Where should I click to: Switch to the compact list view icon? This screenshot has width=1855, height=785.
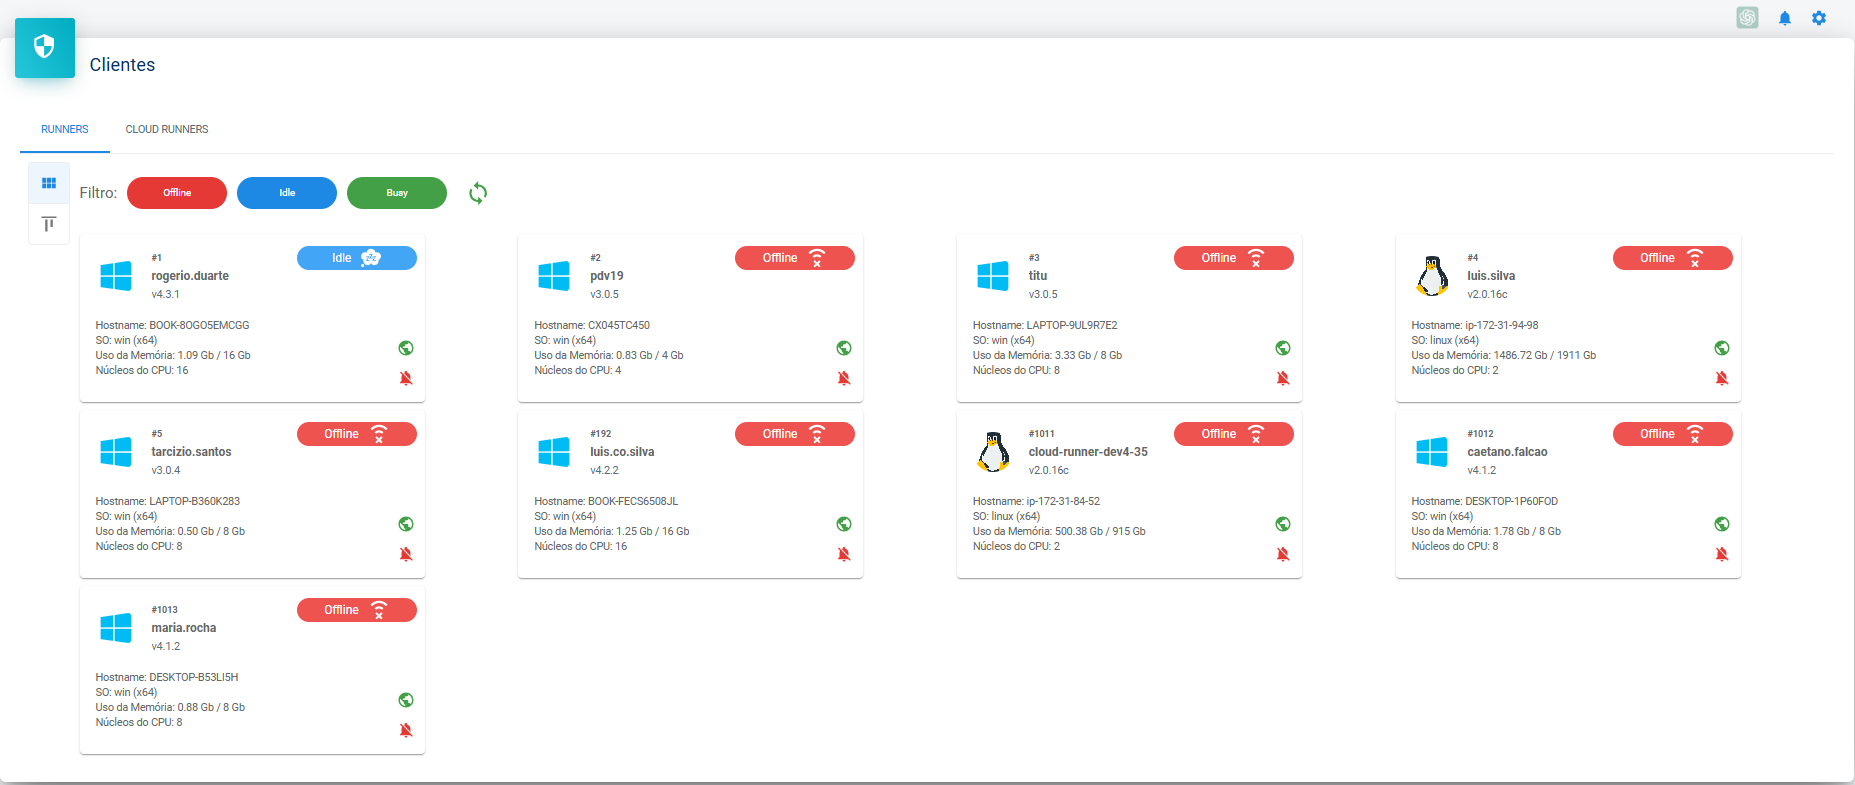(49, 224)
